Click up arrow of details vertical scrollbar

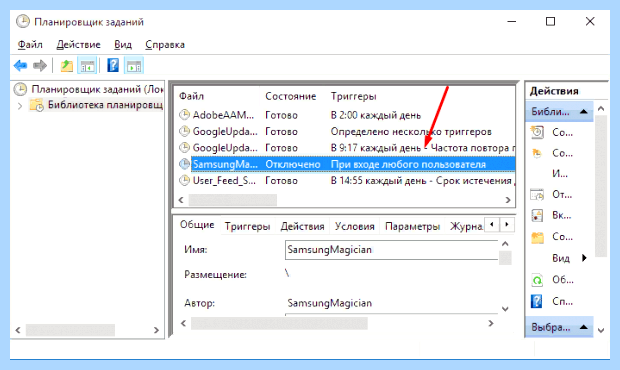505,244
